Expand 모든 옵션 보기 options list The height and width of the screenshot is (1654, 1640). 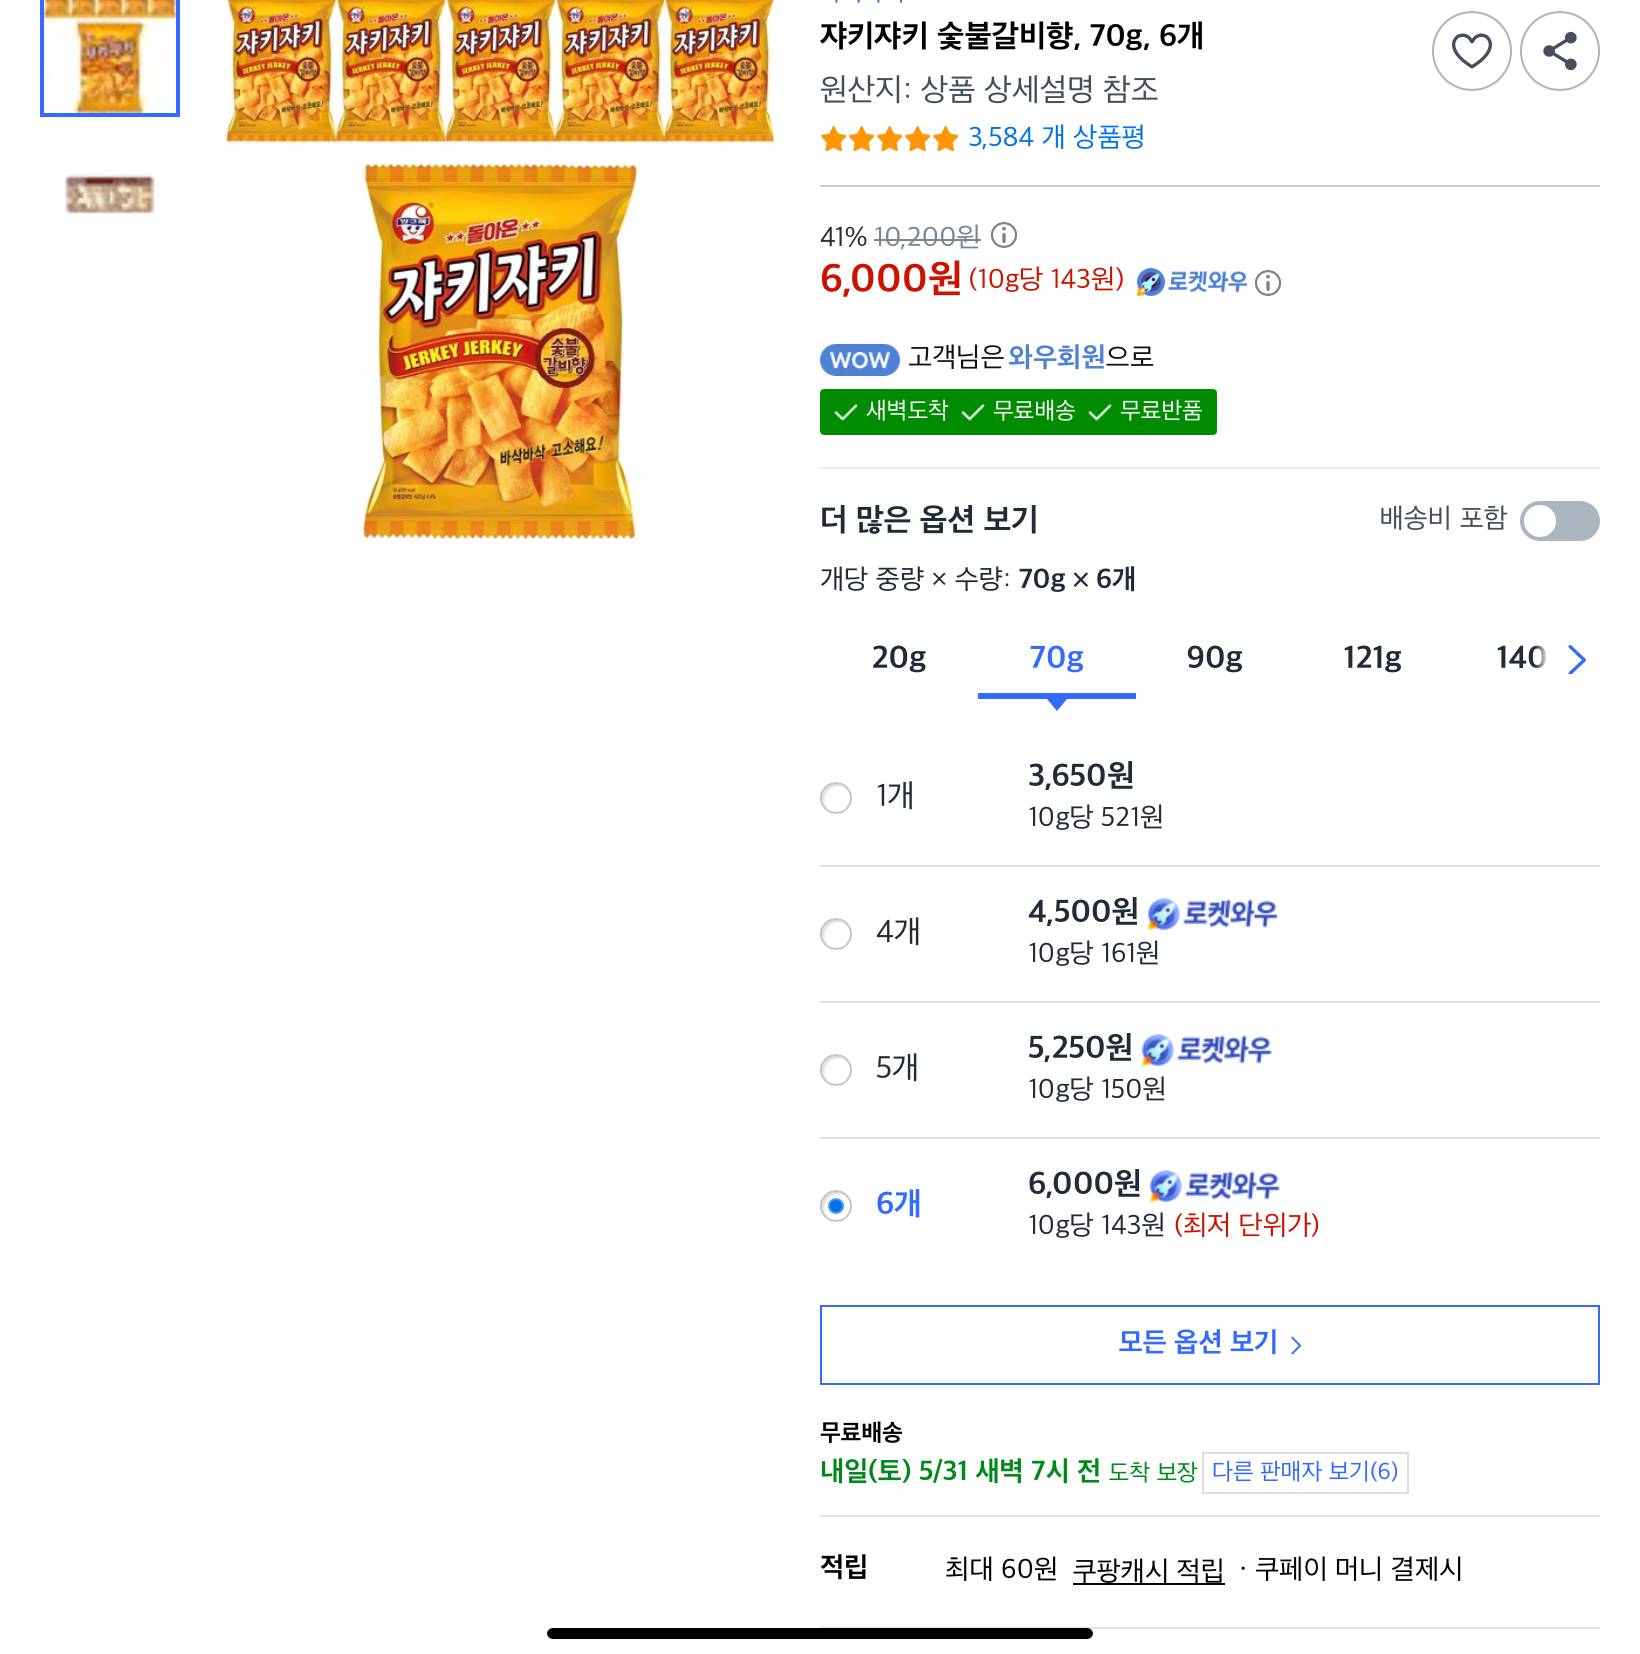point(1209,1344)
